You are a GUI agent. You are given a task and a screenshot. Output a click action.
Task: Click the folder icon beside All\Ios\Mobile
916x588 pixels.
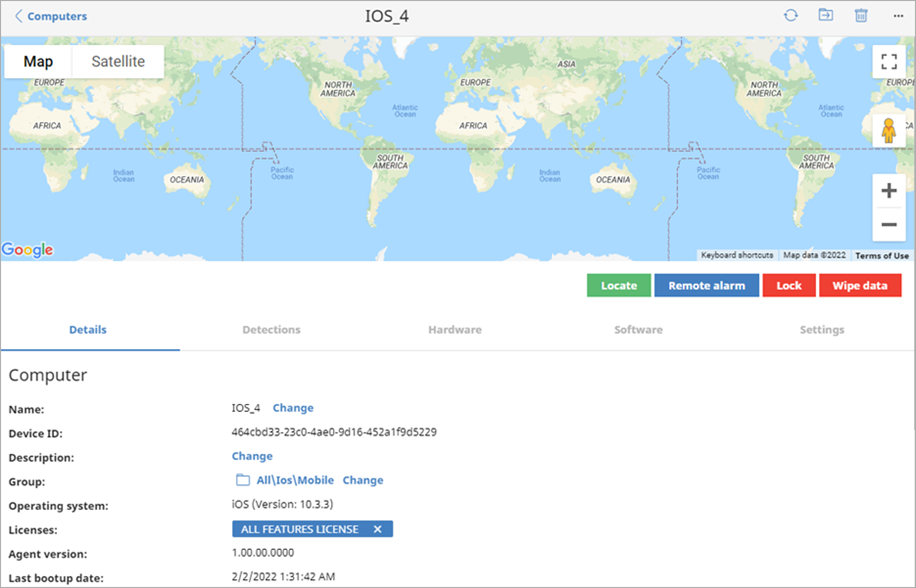[x=242, y=480]
